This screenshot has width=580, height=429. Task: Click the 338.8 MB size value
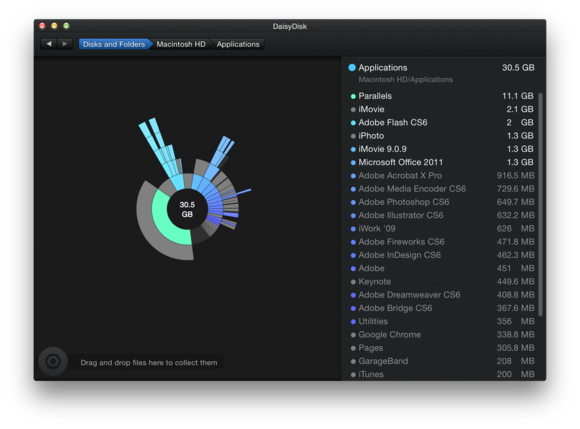(515, 335)
